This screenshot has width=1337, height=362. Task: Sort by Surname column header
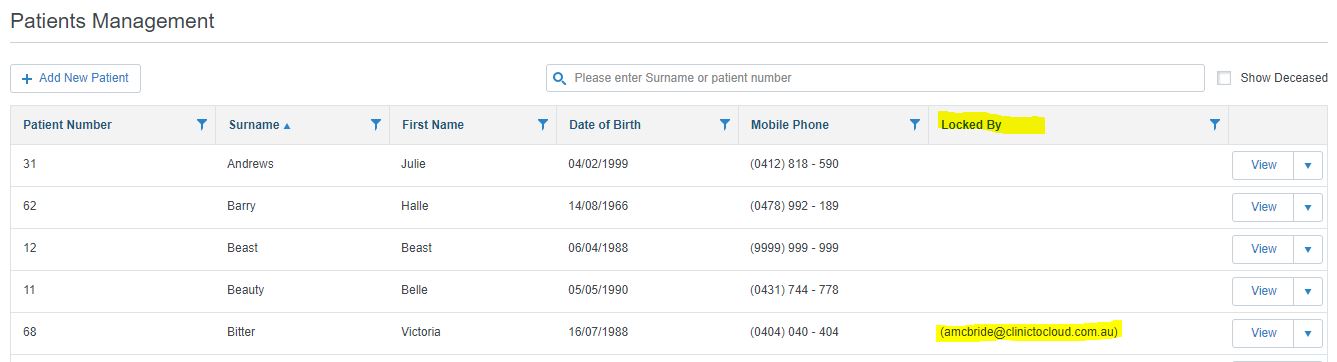coord(254,125)
